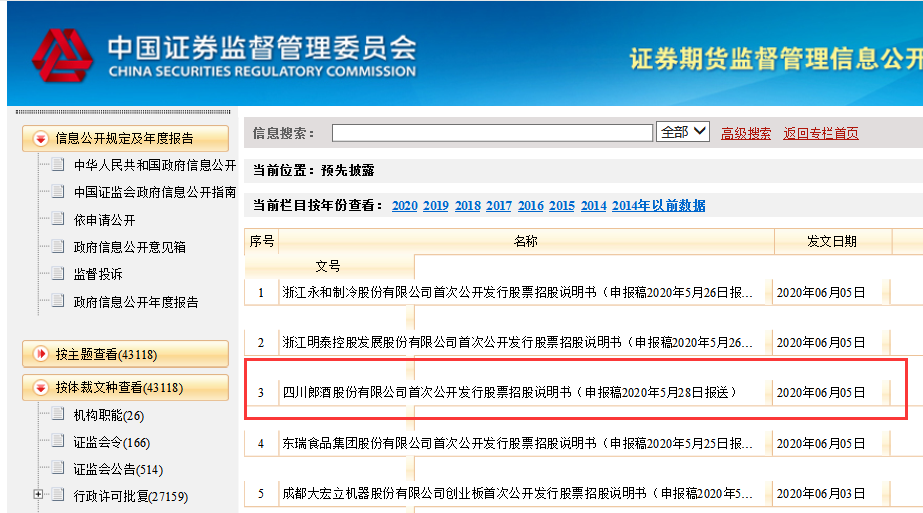The image size is (923, 513).
Task: Click document icon beside 证监会公告(514)
Action: pos(58,468)
